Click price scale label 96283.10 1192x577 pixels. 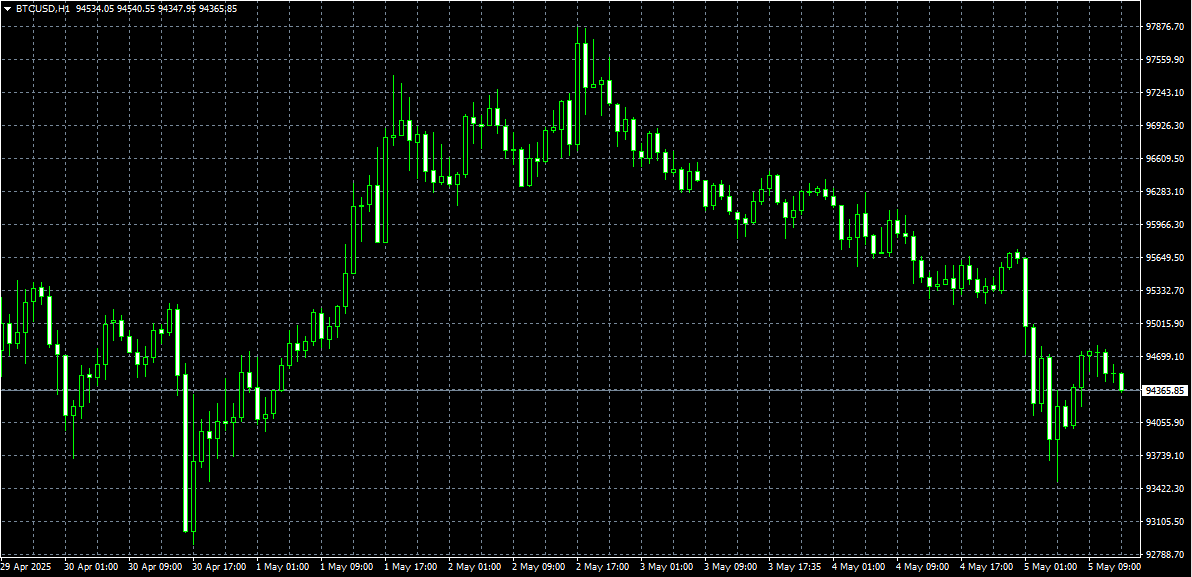click(x=1165, y=192)
